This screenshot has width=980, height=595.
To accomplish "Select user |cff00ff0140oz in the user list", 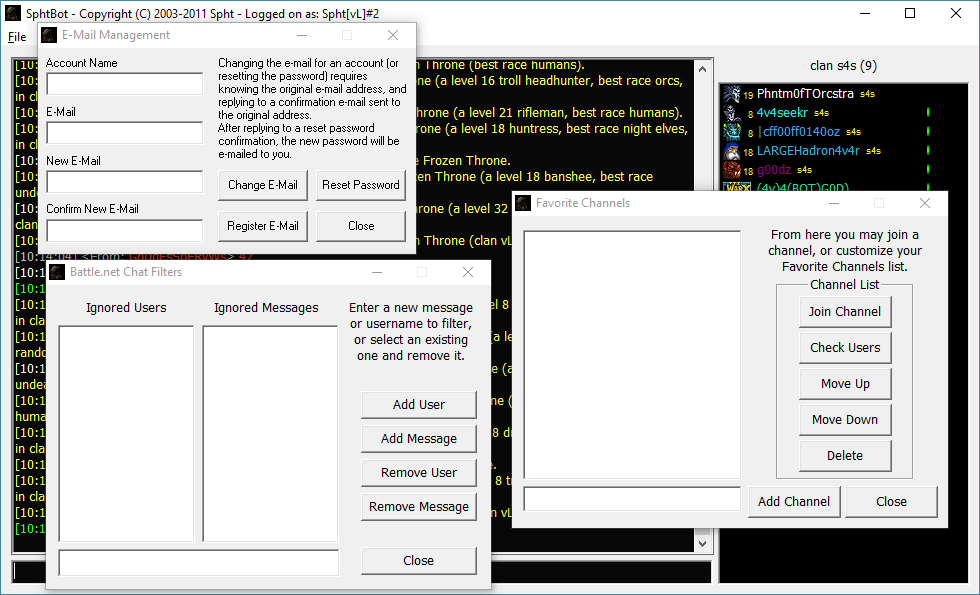I will coord(798,132).
